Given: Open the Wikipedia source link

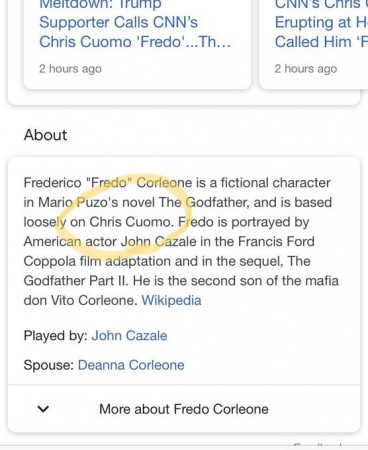Looking at the screenshot, I should (171, 300).
